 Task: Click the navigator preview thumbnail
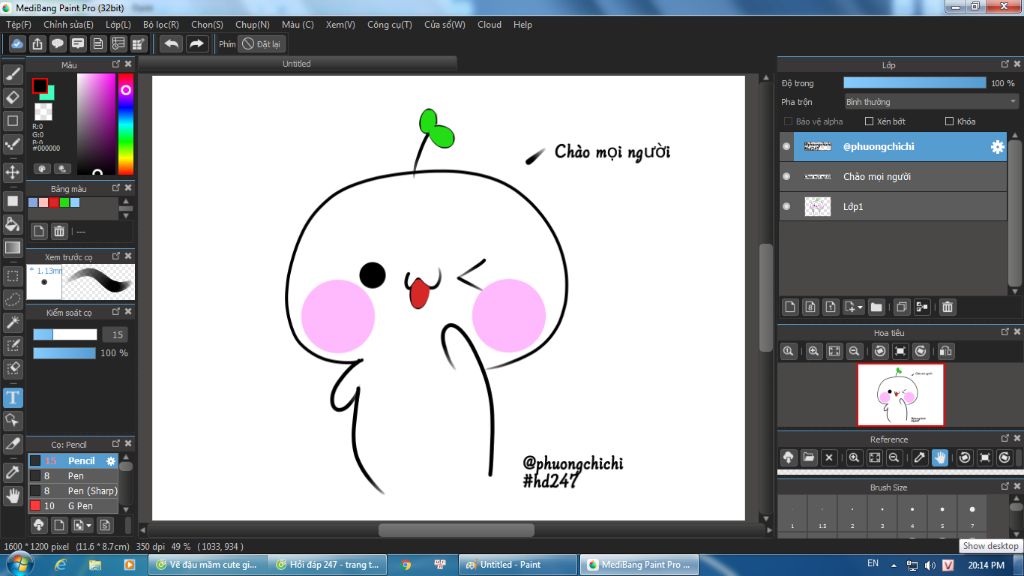tap(901, 395)
